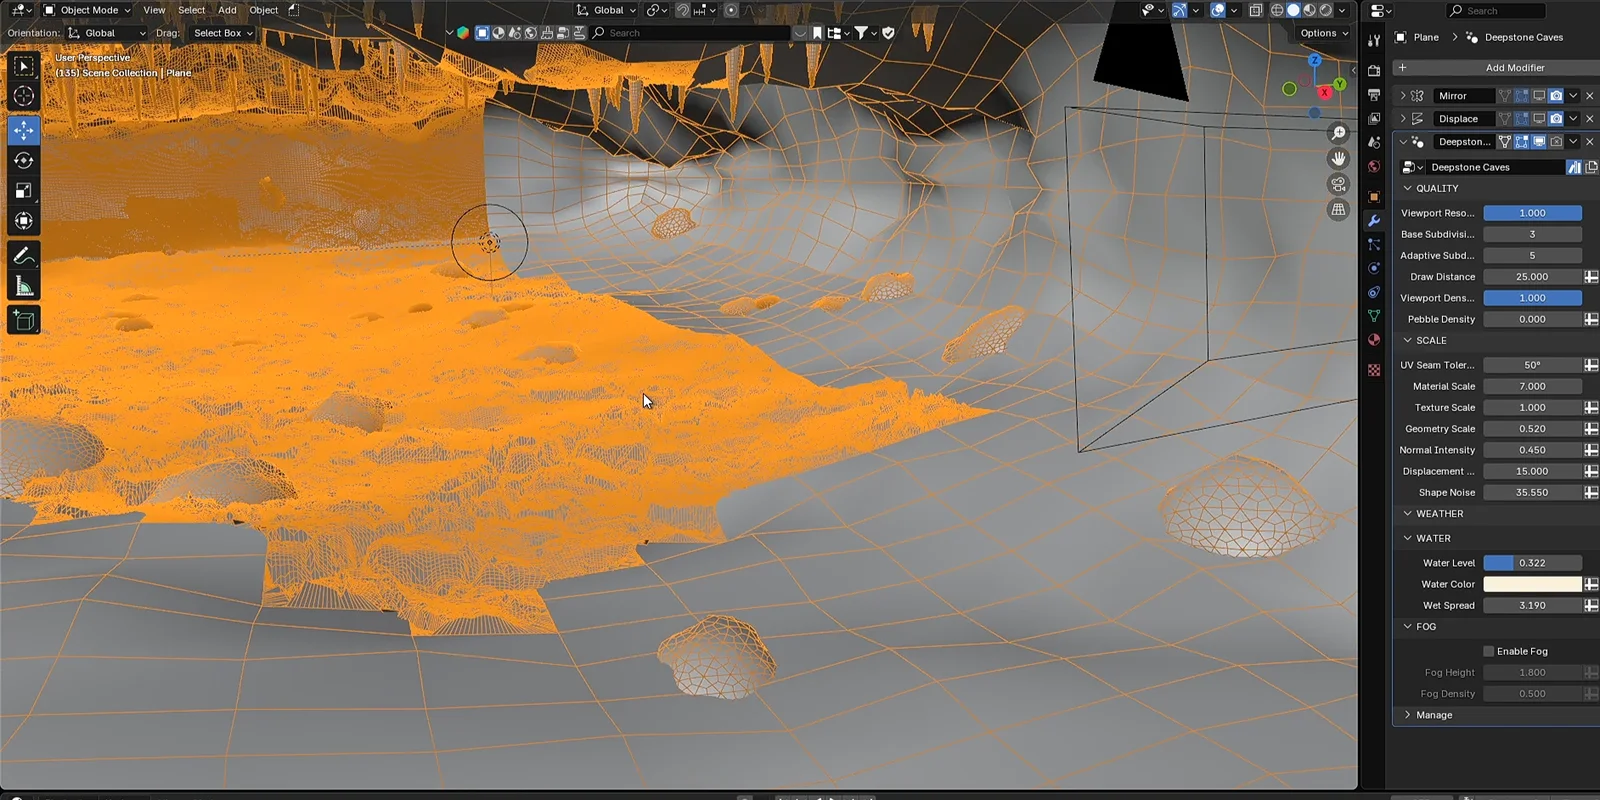Viewport: 1600px width, 800px height.
Task: Select the Move tool in the toolbar
Action: (x=24, y=130)
